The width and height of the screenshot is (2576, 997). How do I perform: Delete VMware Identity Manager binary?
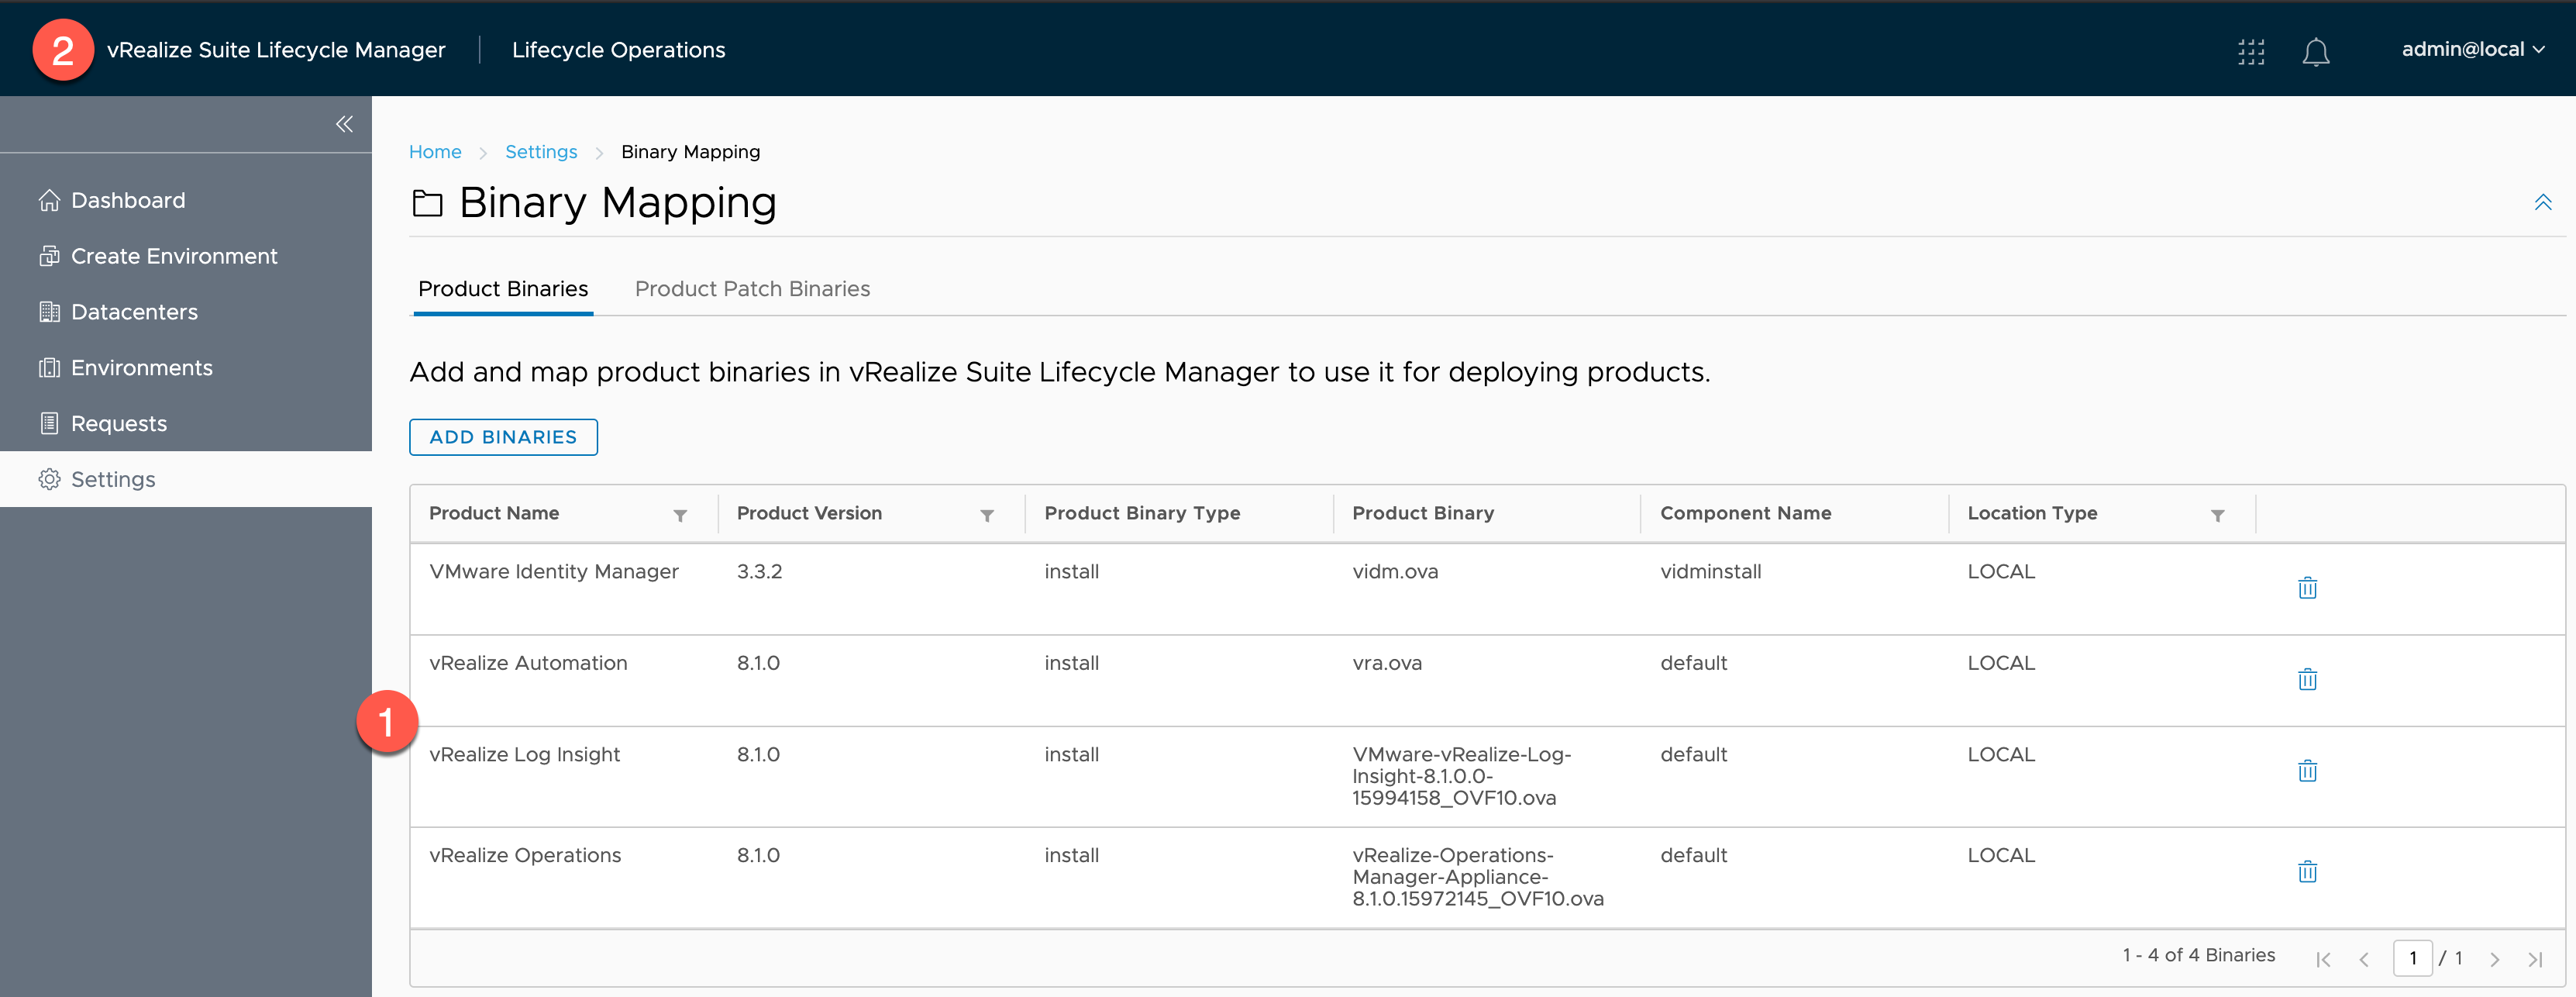tap(2307, 588)
